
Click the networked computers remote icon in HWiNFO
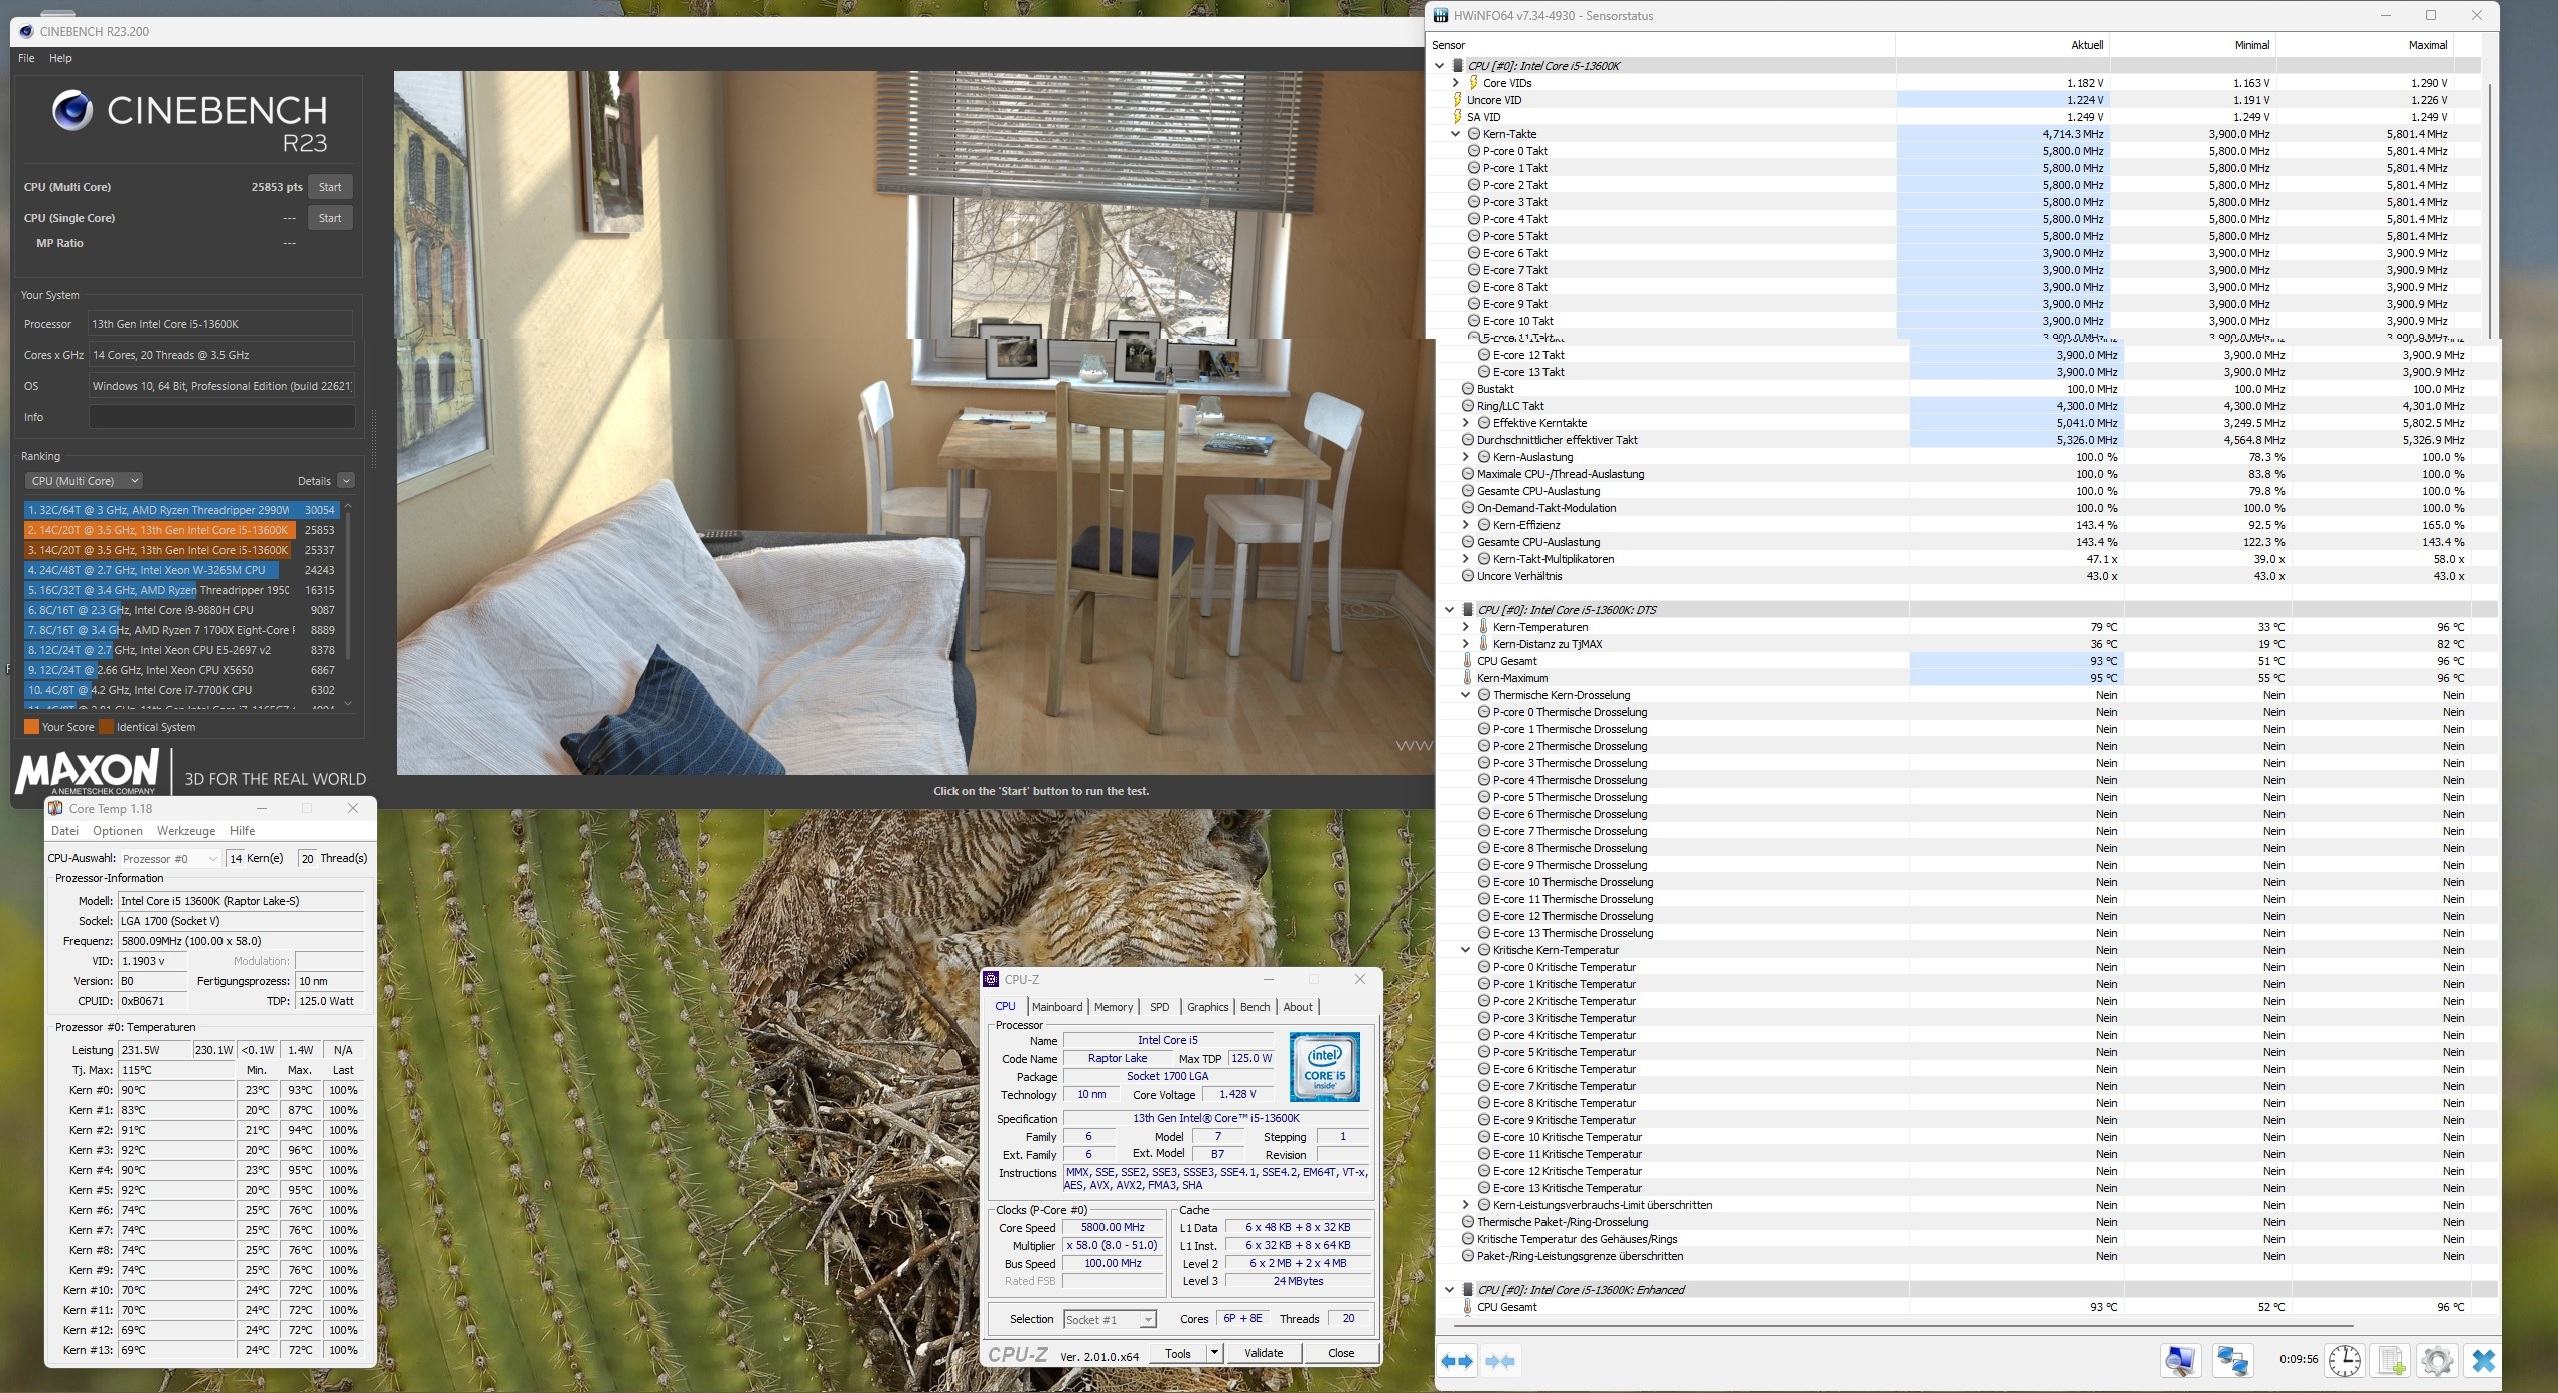coord(2232,1360)
